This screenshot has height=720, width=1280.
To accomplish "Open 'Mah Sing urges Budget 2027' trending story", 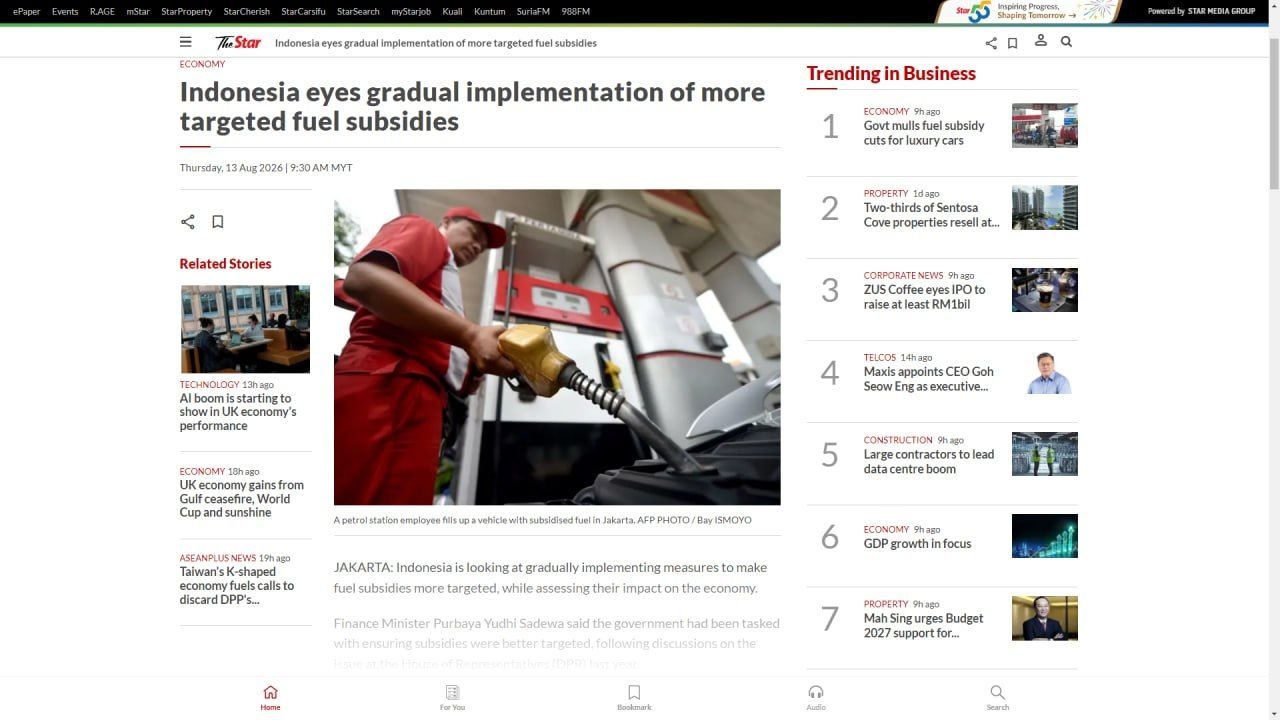I will tap(923, 626).
